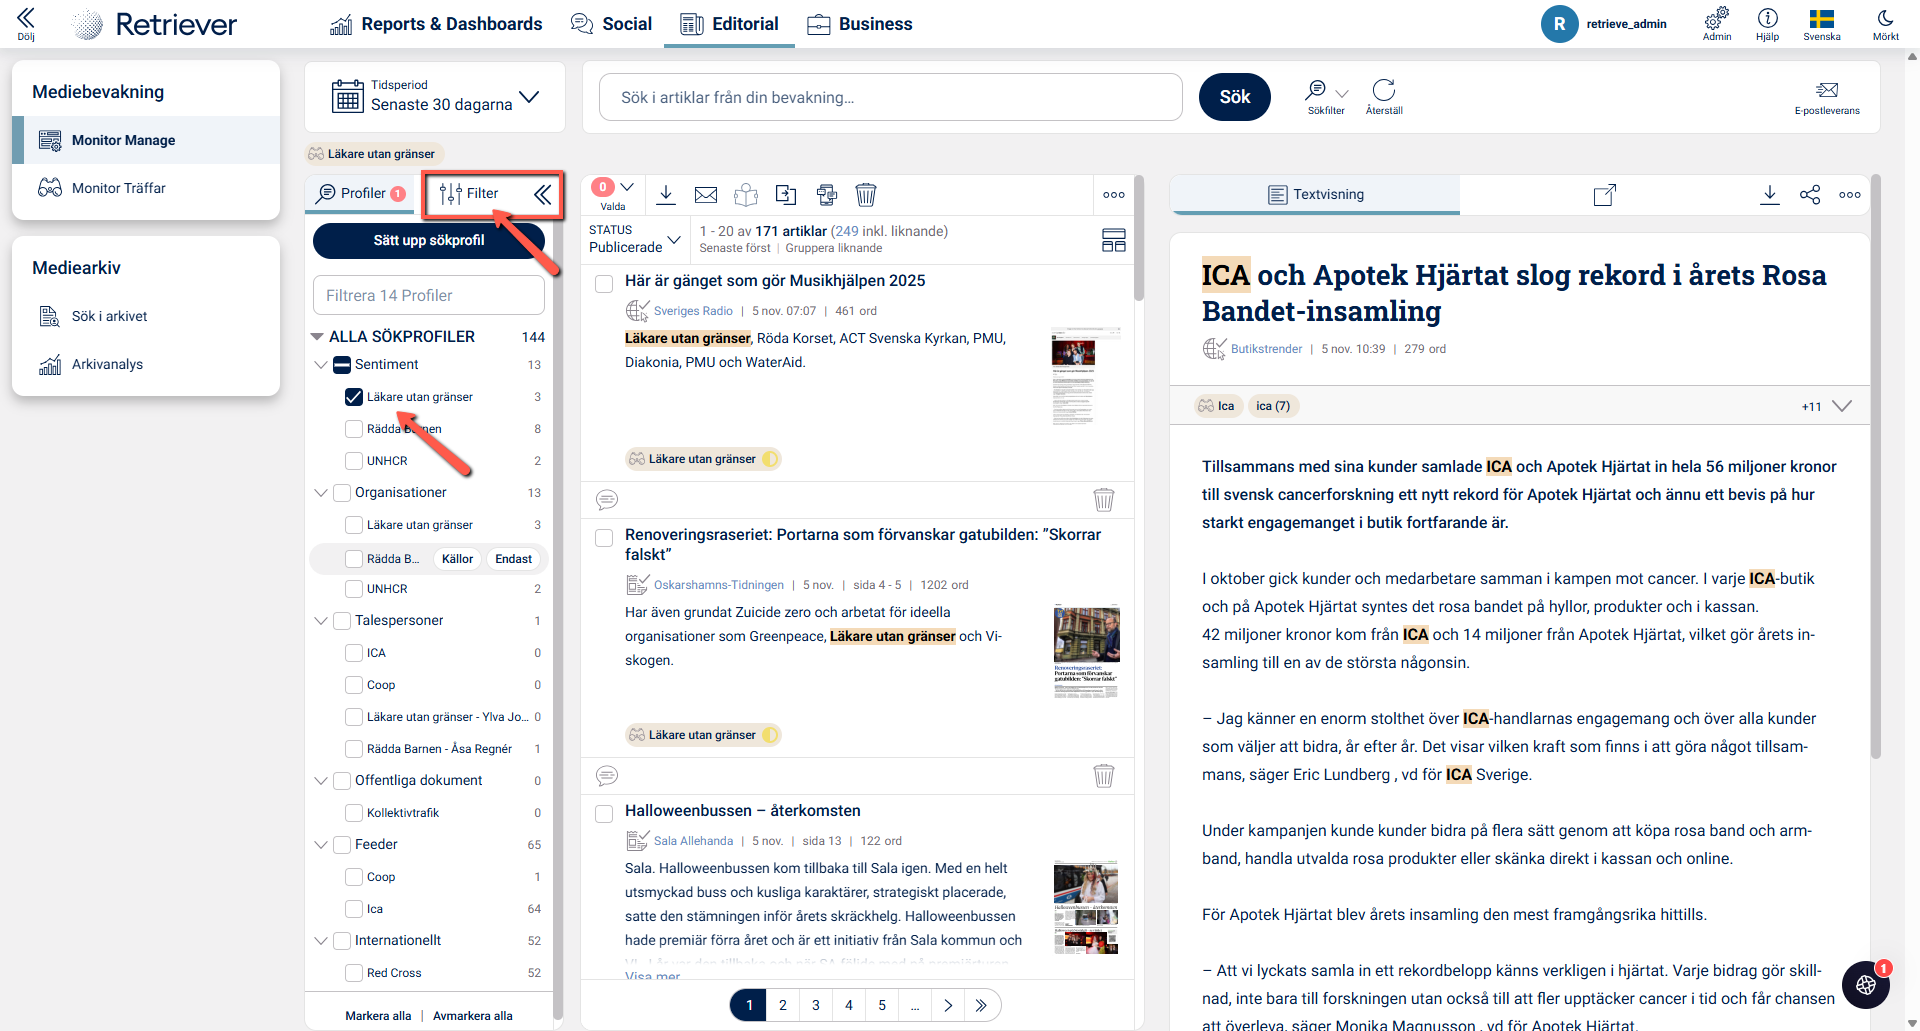The width and height of the screenshot is (1920, 1031).
Task: Open the Halloweenbussen article thumbnail
Action: click(x=1086, y=908)
